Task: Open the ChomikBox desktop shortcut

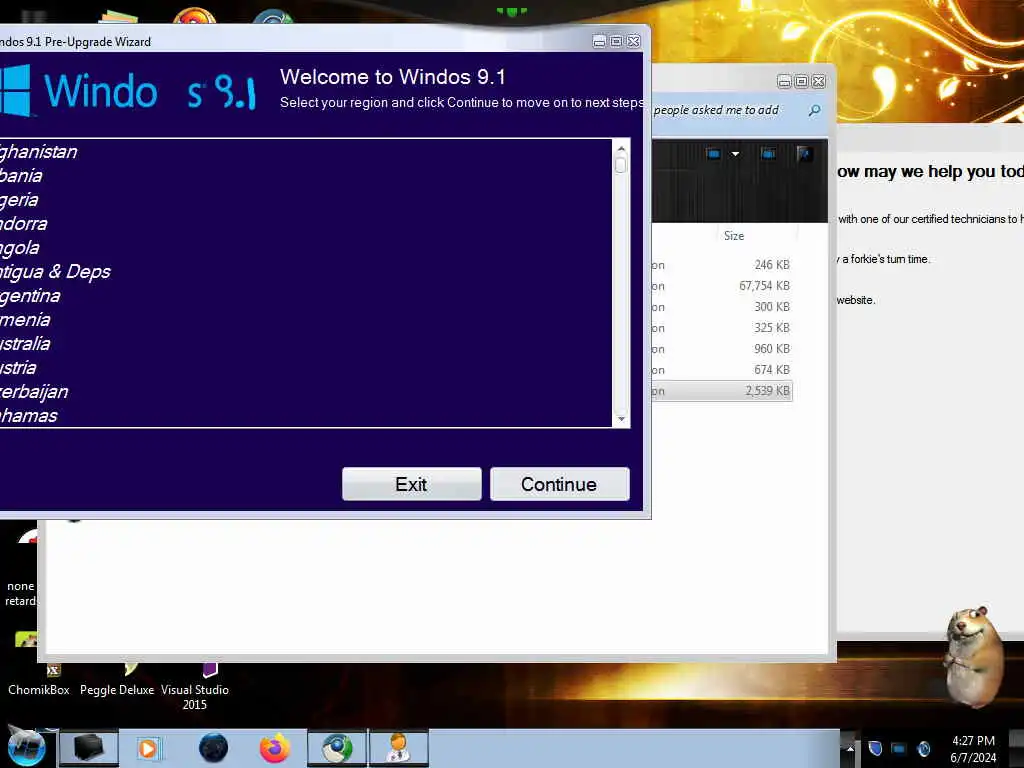Action: (x=39, y=680)
